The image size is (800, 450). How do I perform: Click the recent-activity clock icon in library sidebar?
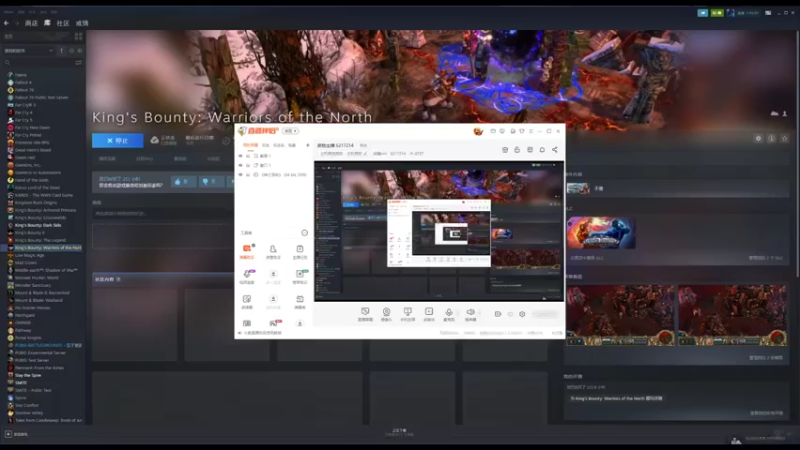tap(71, 51)
